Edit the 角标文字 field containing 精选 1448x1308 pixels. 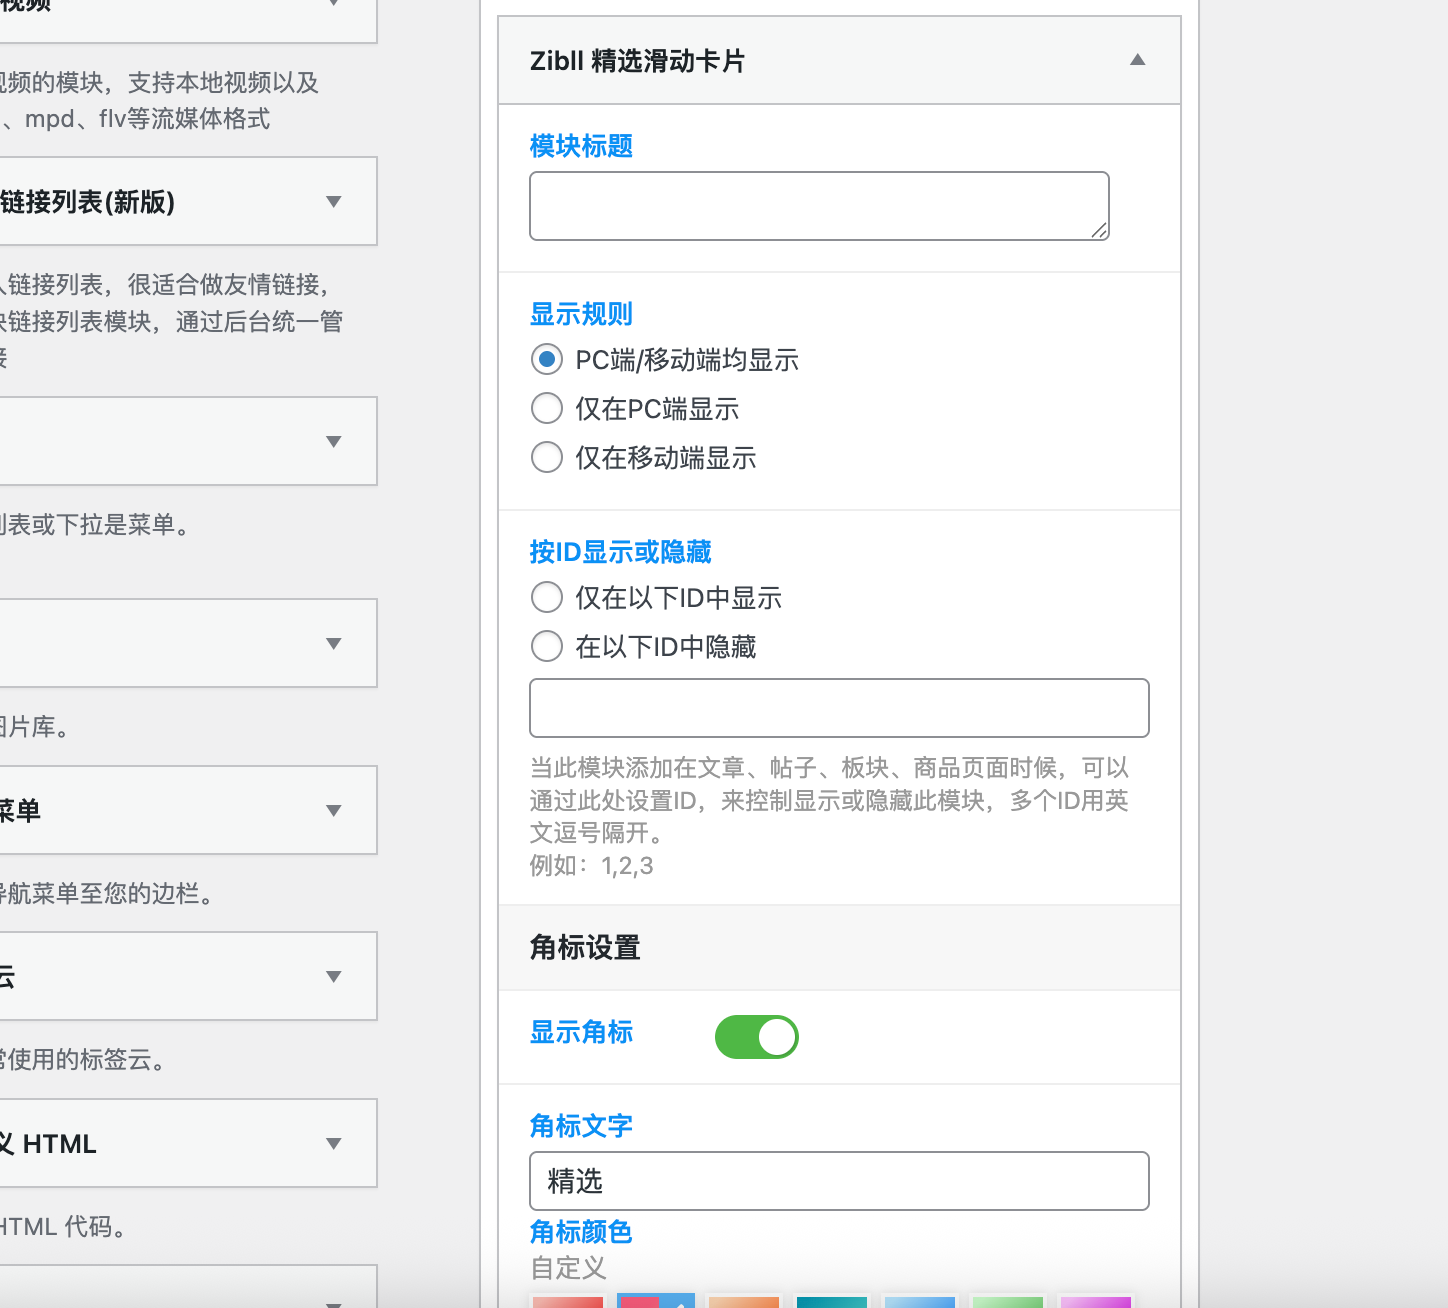tap(839, 1181)
